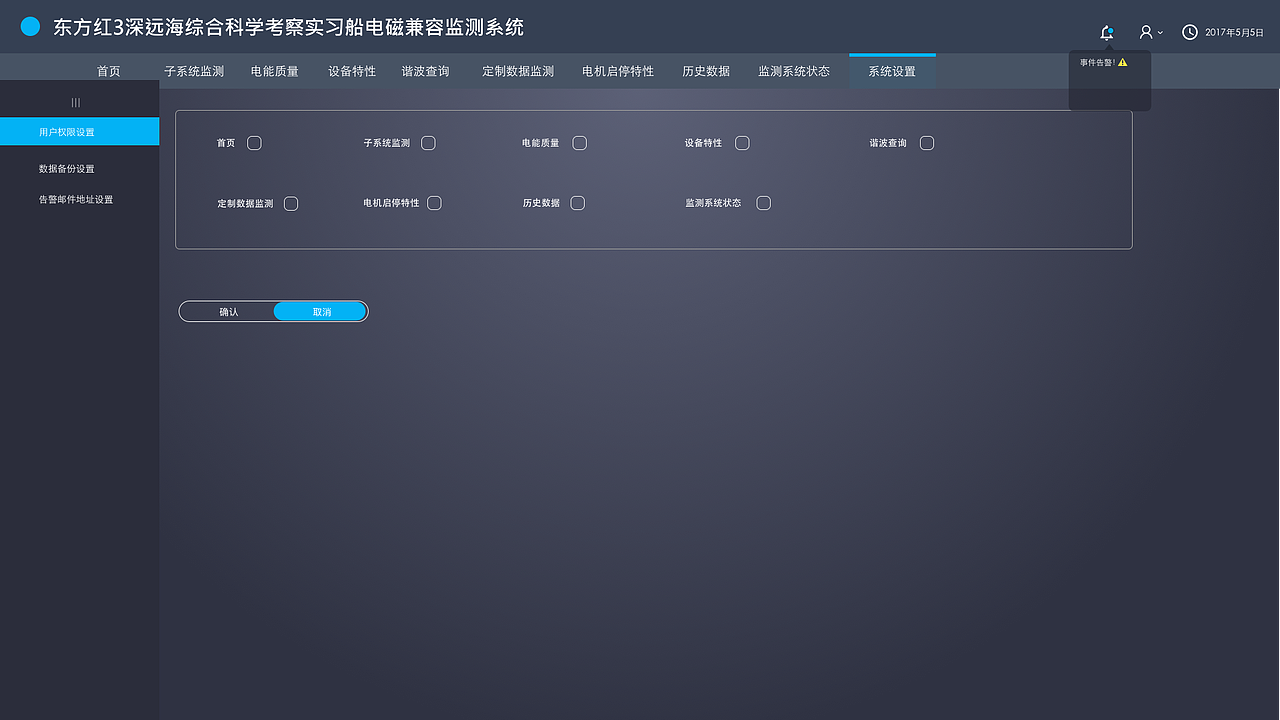Select 用户权限设置 in sidebar

80,131
